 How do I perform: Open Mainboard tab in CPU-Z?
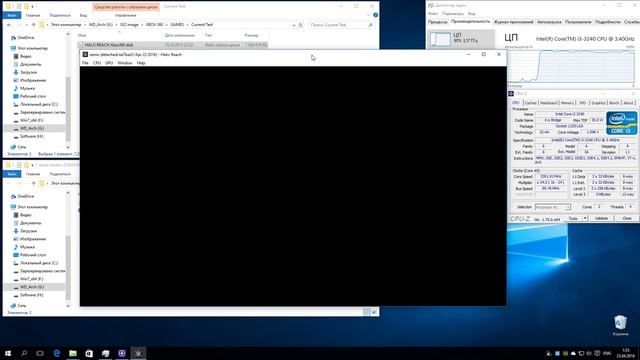click(548, 103)
